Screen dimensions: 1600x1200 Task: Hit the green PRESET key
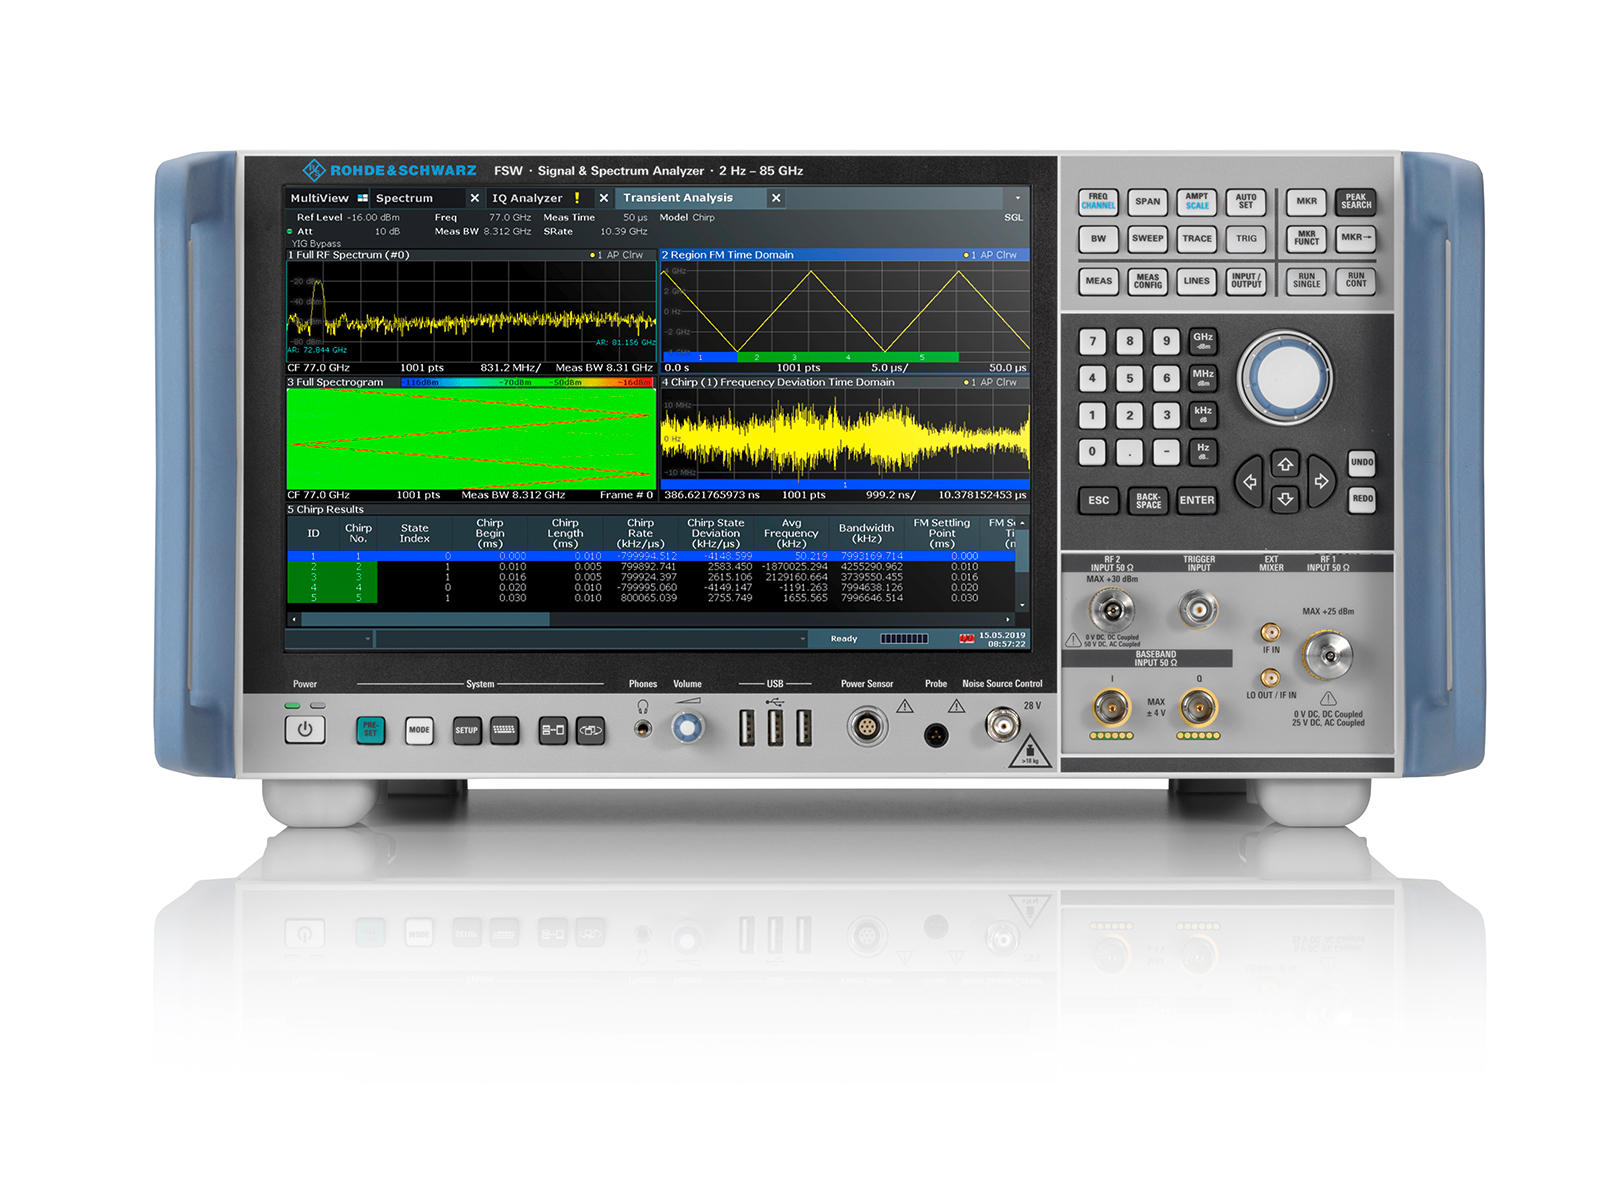370,729
